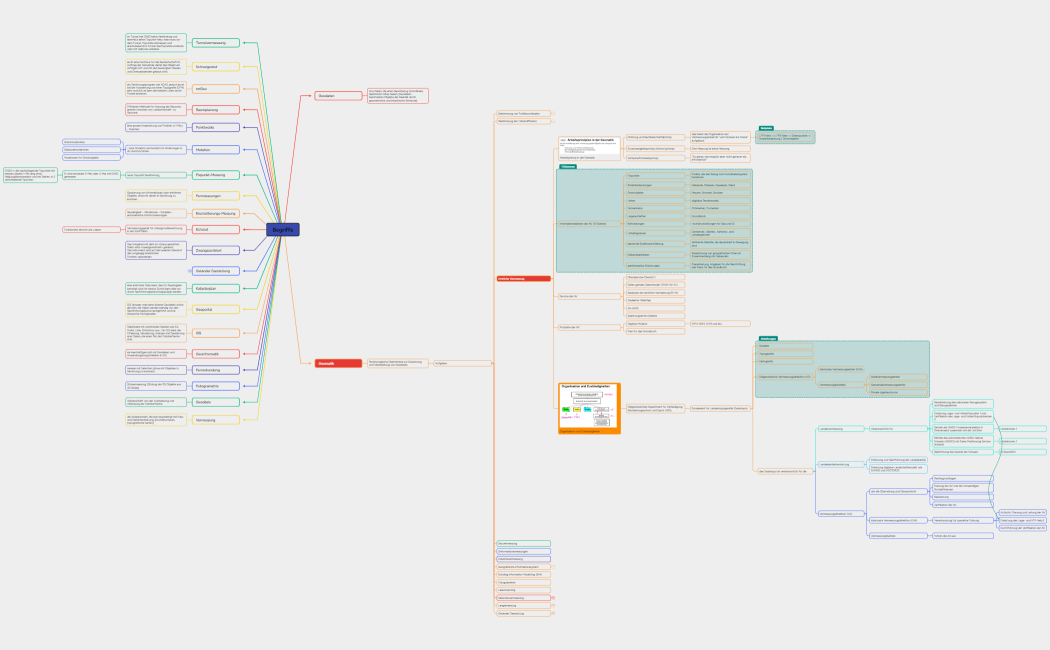
Task: Select the red Amtliche Vermessung node
Action: point(523,279)
